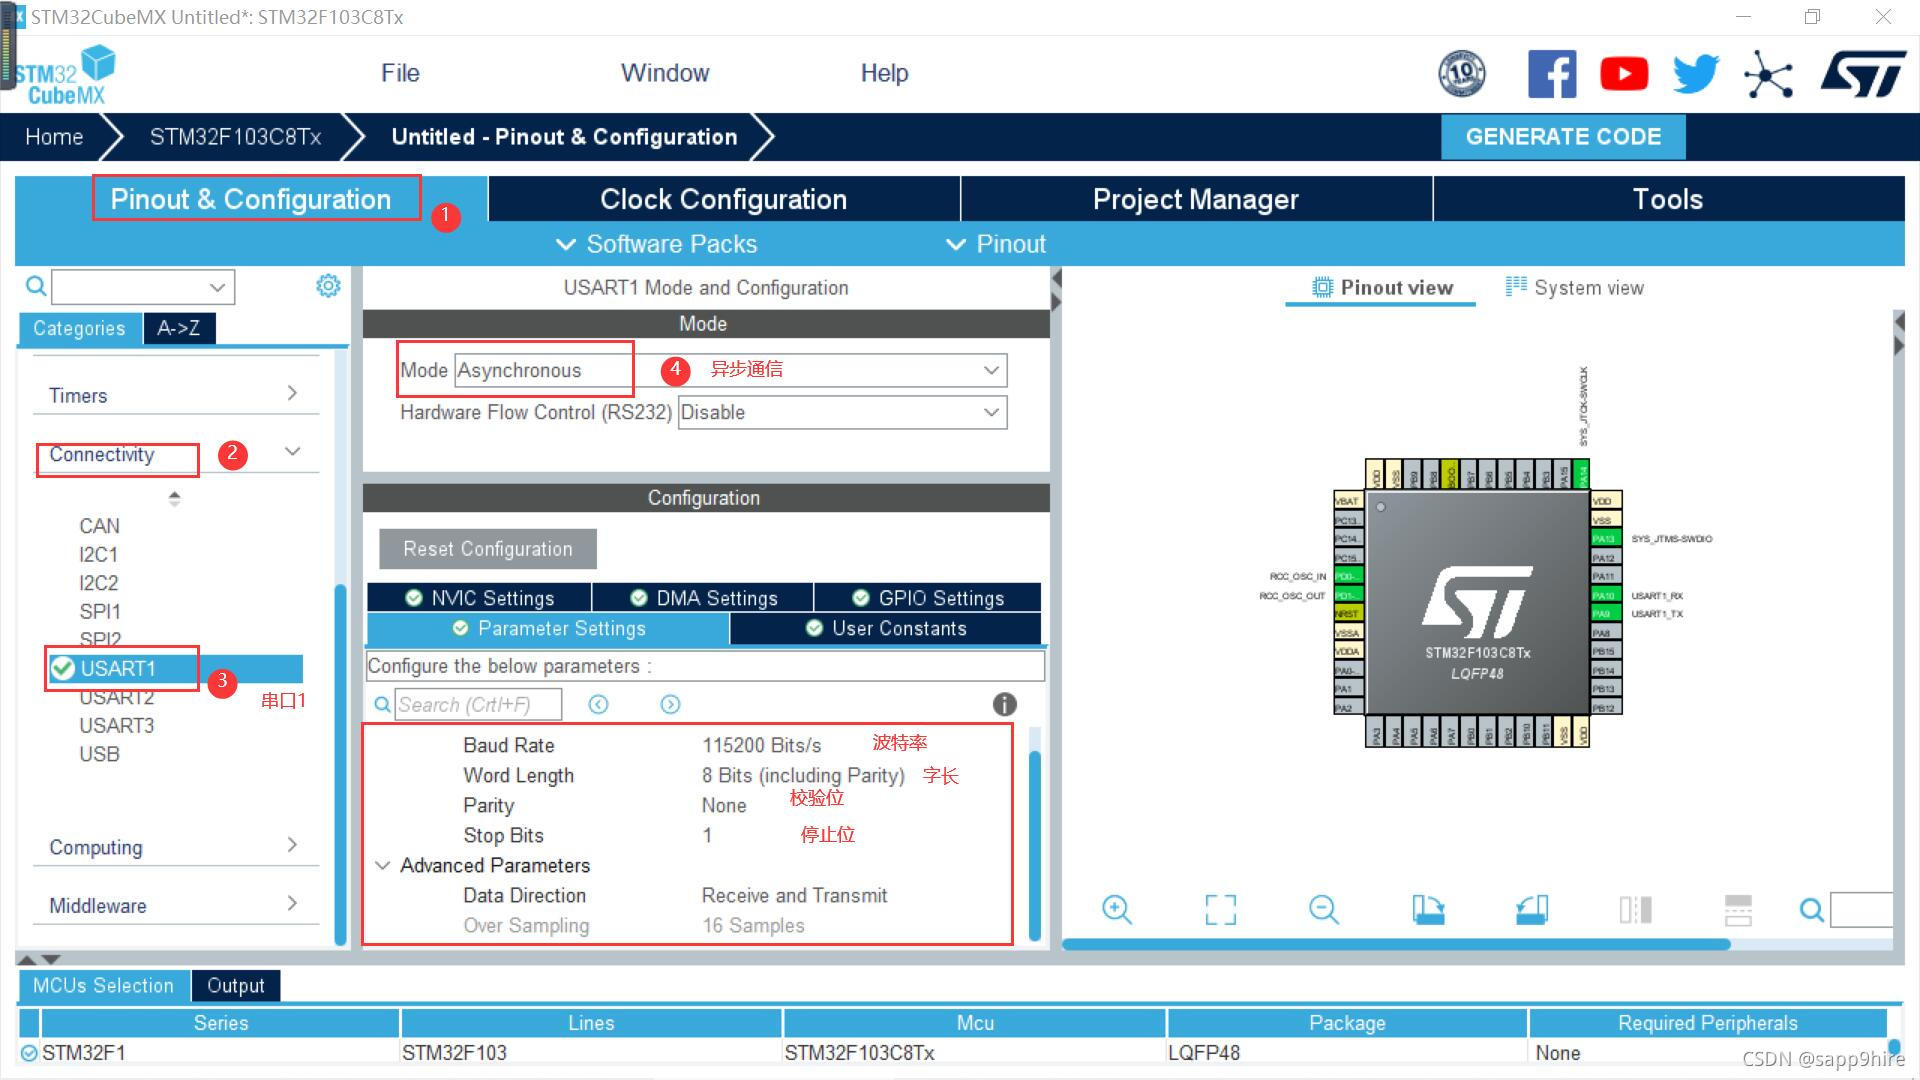Switch to Tools tab

point(1668,199)
